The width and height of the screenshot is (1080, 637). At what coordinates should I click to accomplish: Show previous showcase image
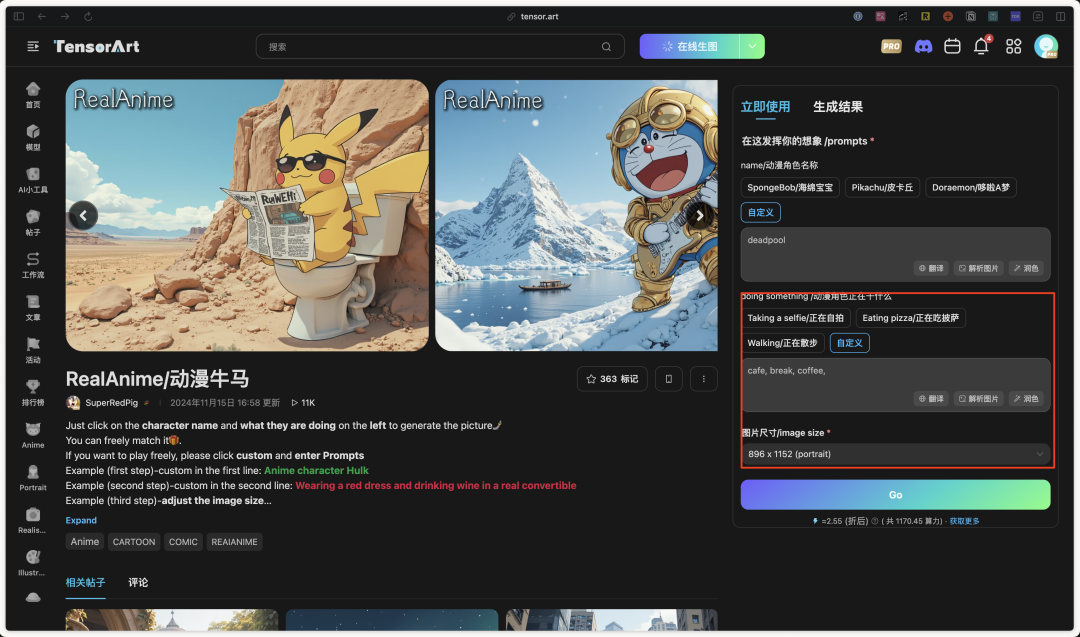(83, 216)
